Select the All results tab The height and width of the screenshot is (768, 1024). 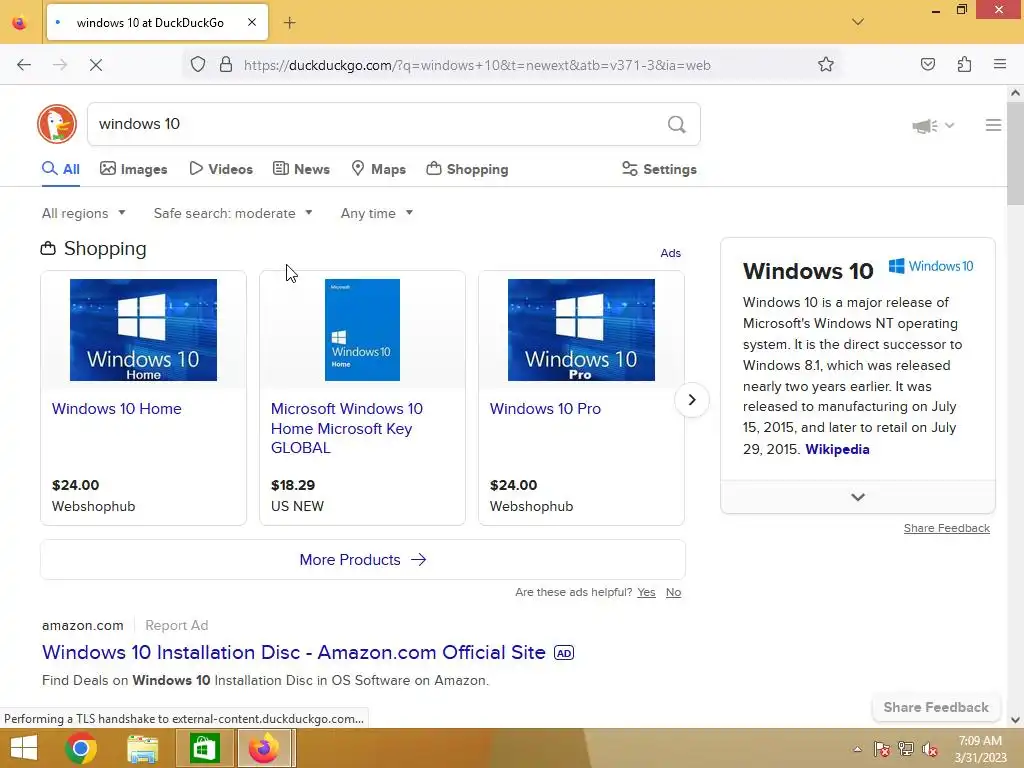[61, 169]
